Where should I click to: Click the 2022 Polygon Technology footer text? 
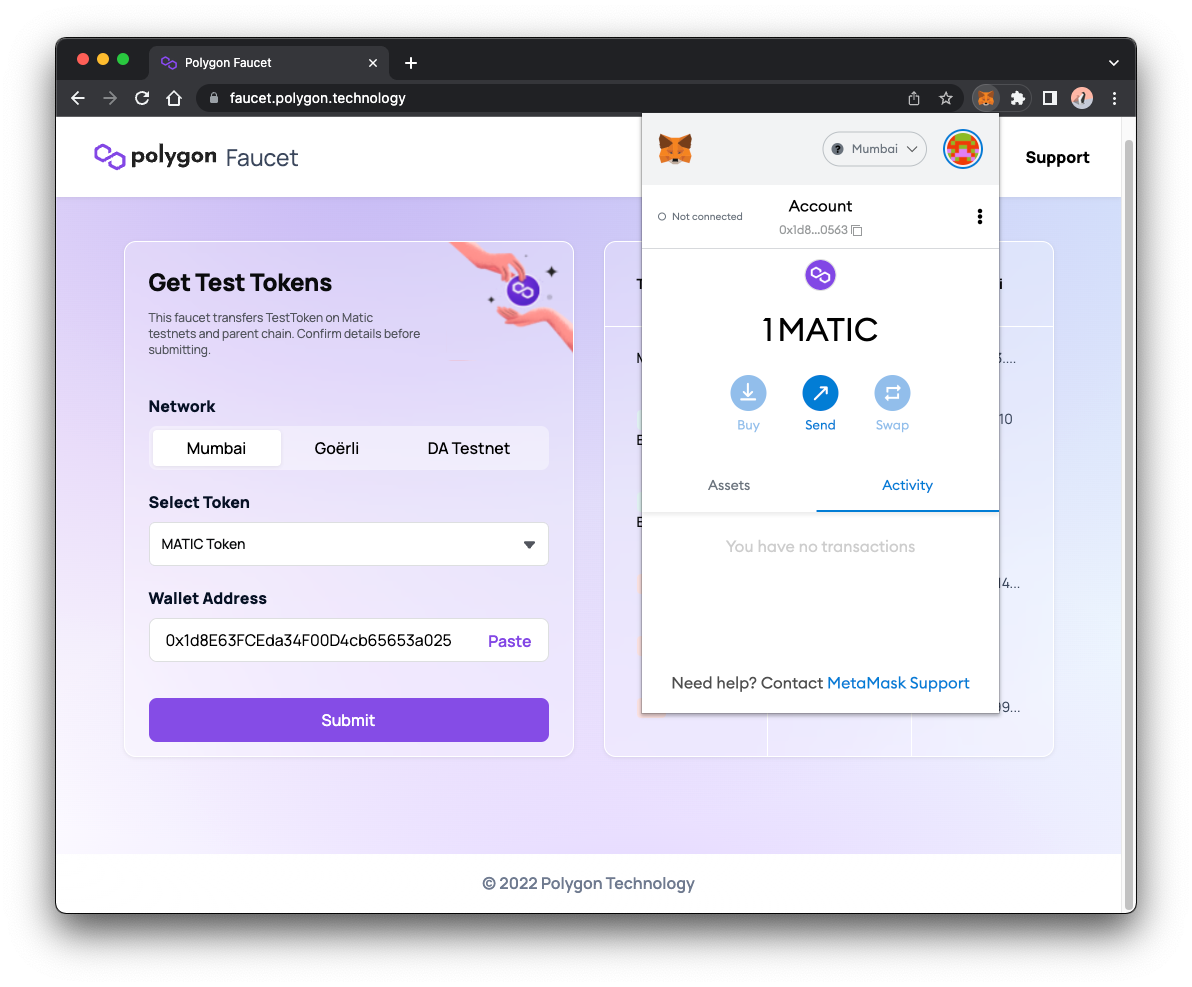[x=588, y=883]
